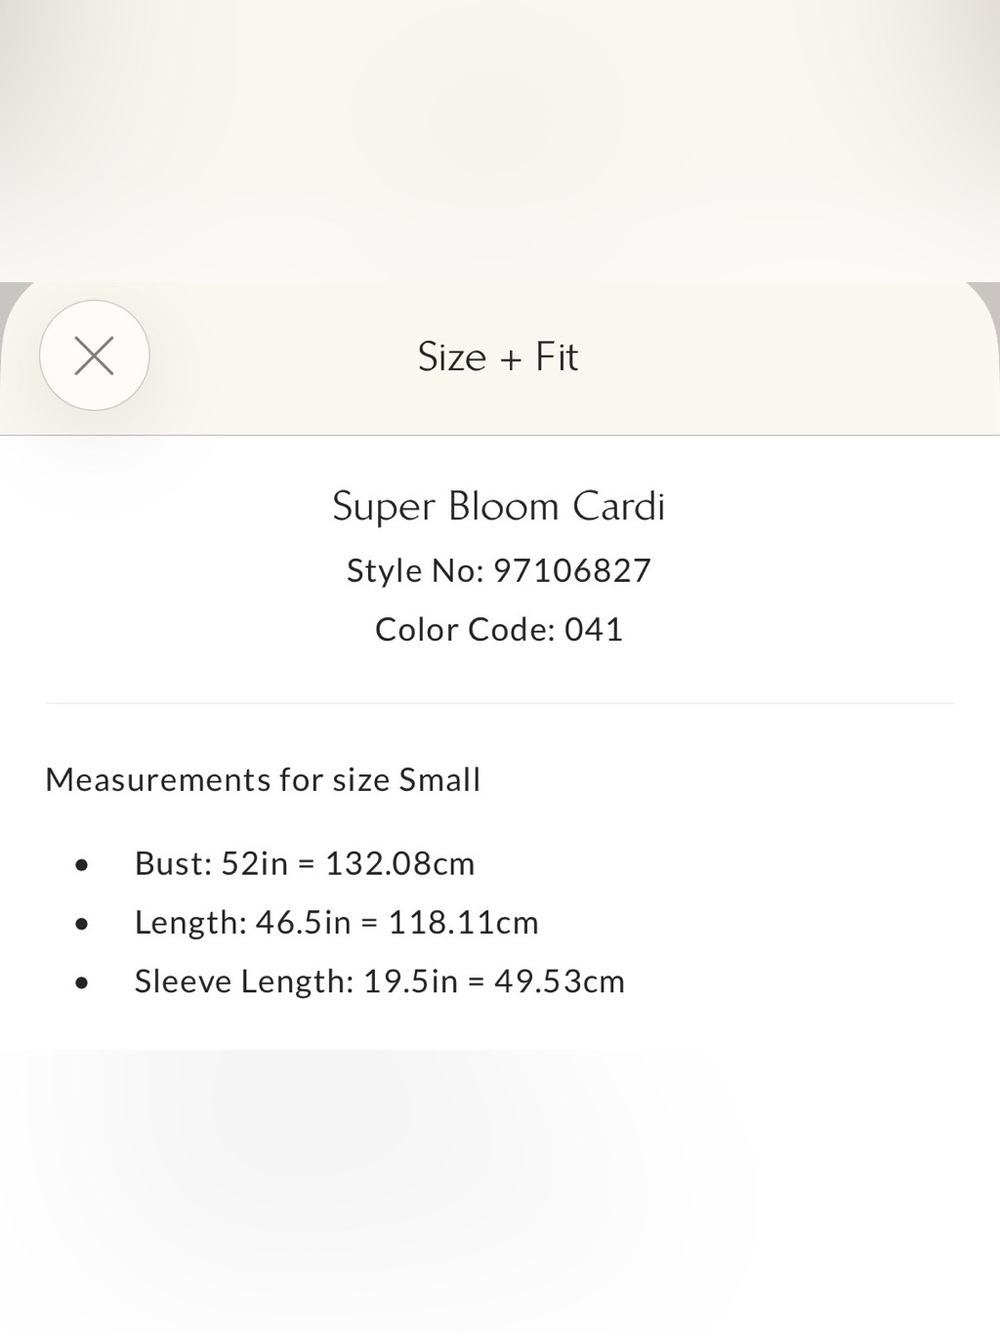
Task: Tap the bullet beside the Sleeve Length measurement
Action: click(x=82, y=983)
